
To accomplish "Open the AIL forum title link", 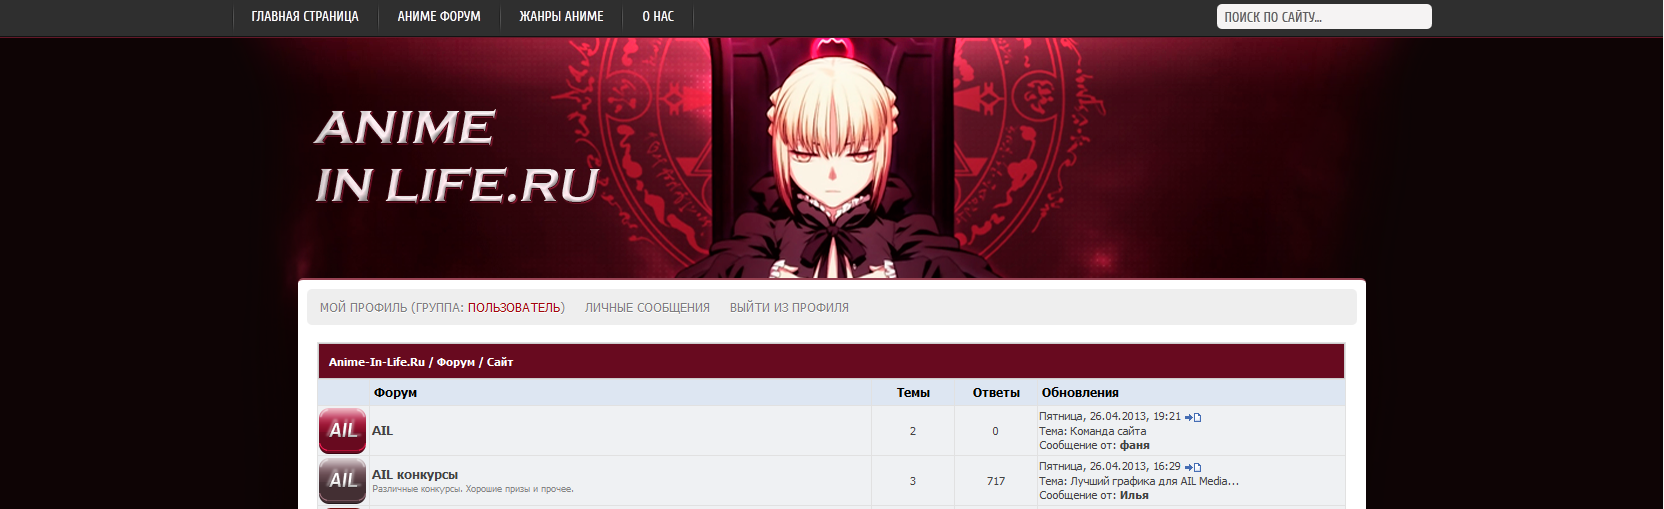I will coord(382,431).
